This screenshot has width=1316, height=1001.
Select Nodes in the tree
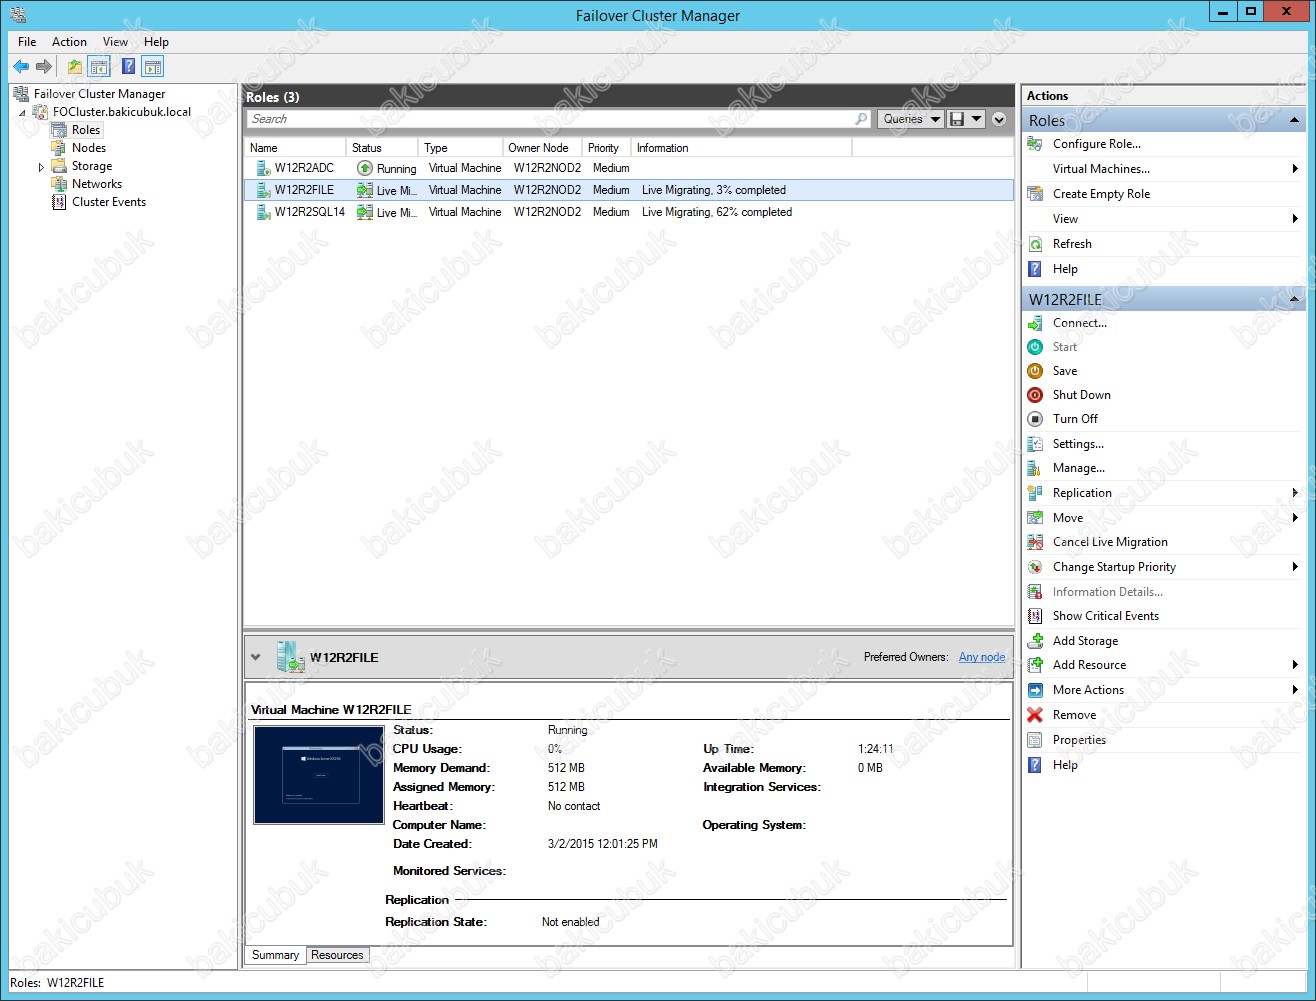click(89, 148)
